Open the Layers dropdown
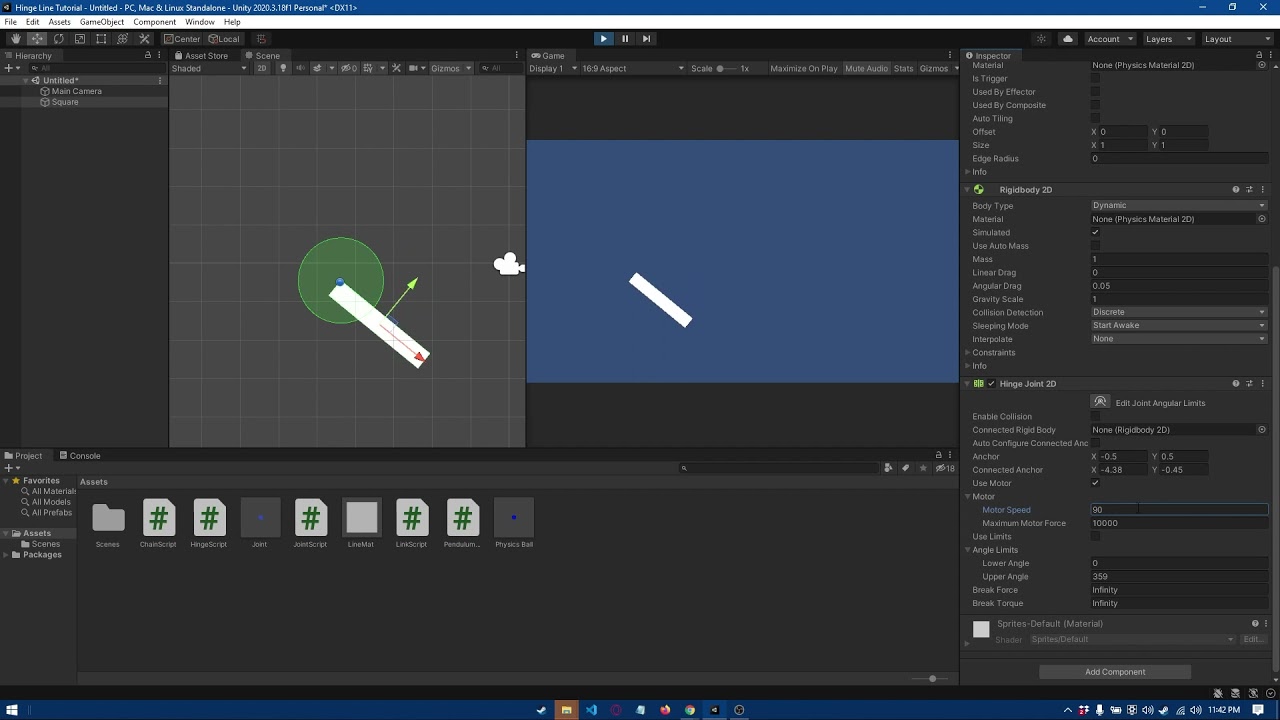The height and width of the screenshot is (720, 1280). click(x=1168, y=39)
